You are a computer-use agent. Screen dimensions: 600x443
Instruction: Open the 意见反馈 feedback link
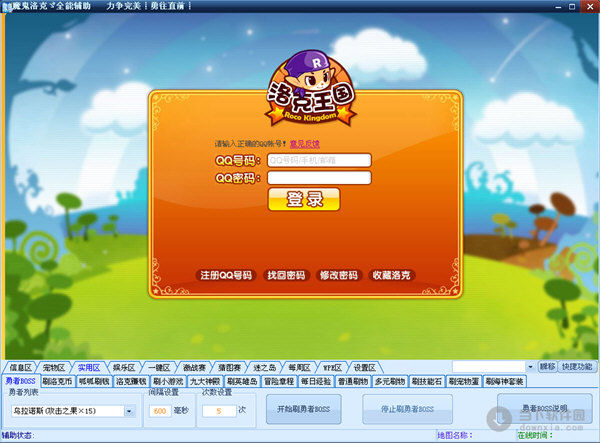[305, 144]
